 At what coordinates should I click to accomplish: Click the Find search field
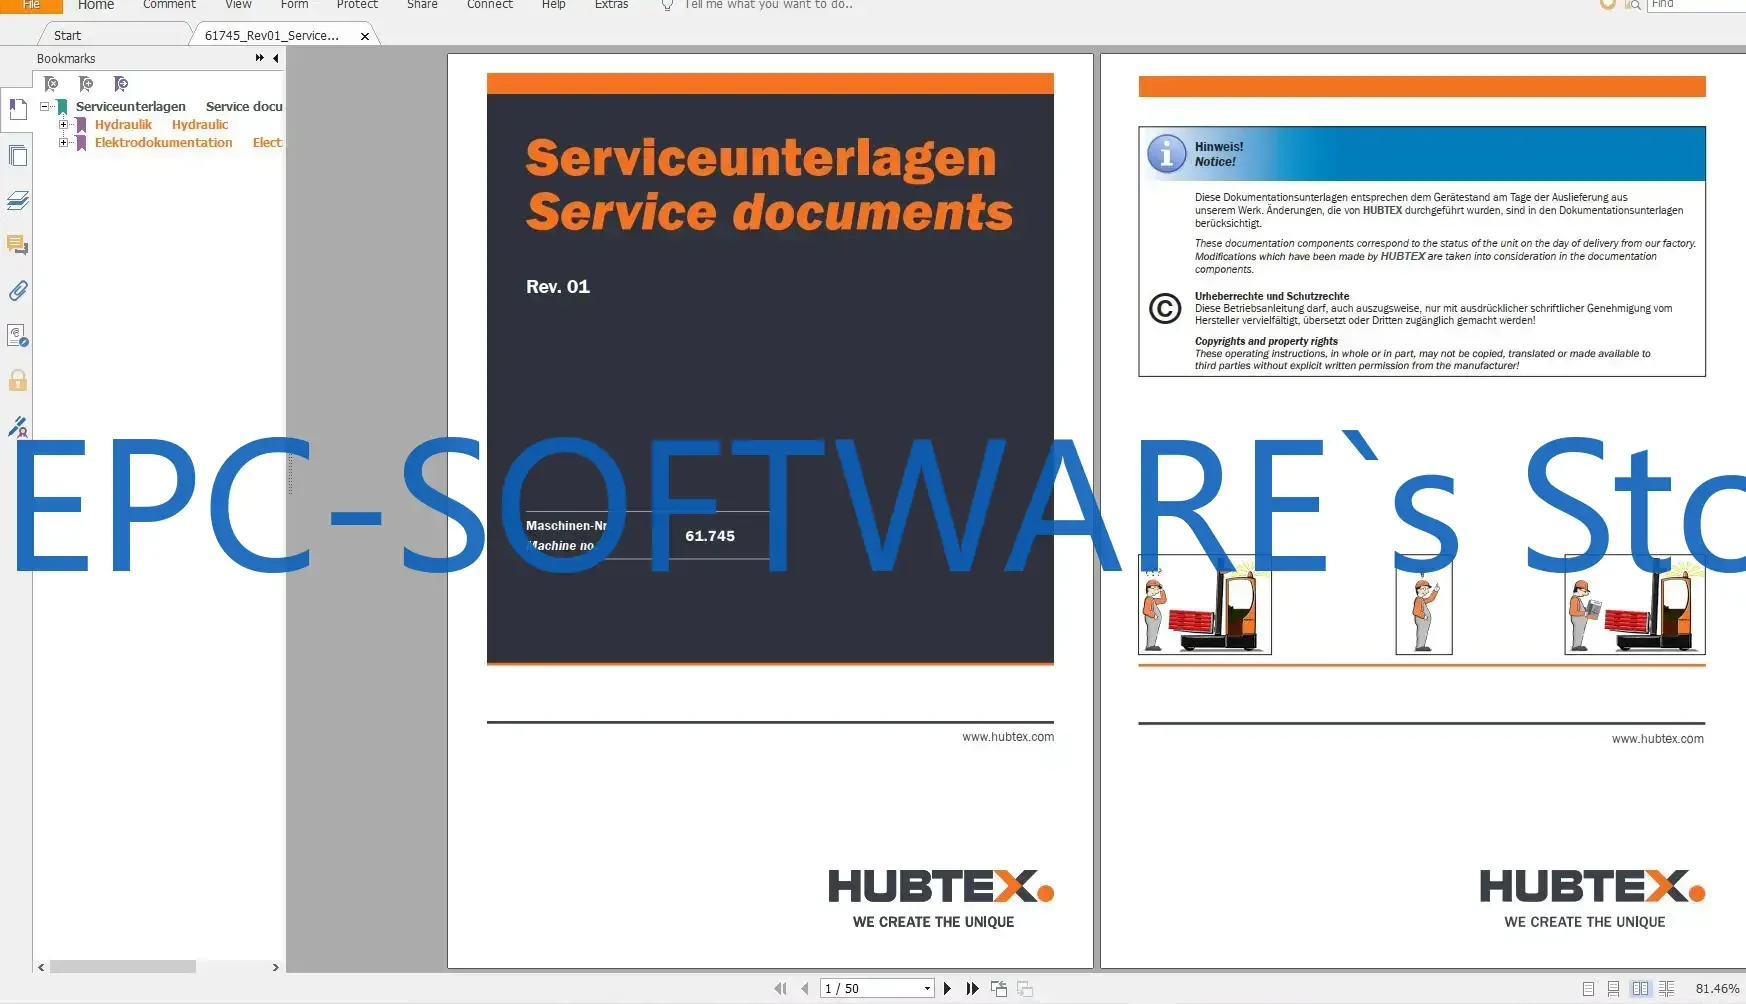(1697, 5)
